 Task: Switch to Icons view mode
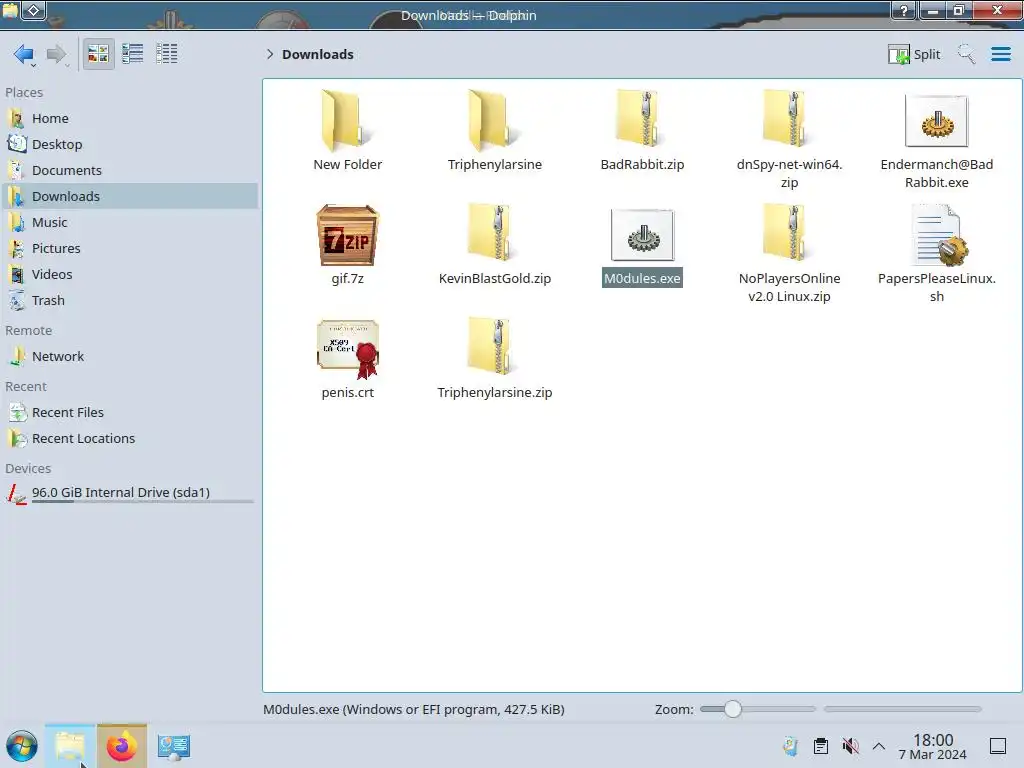[x=98, y=54]
